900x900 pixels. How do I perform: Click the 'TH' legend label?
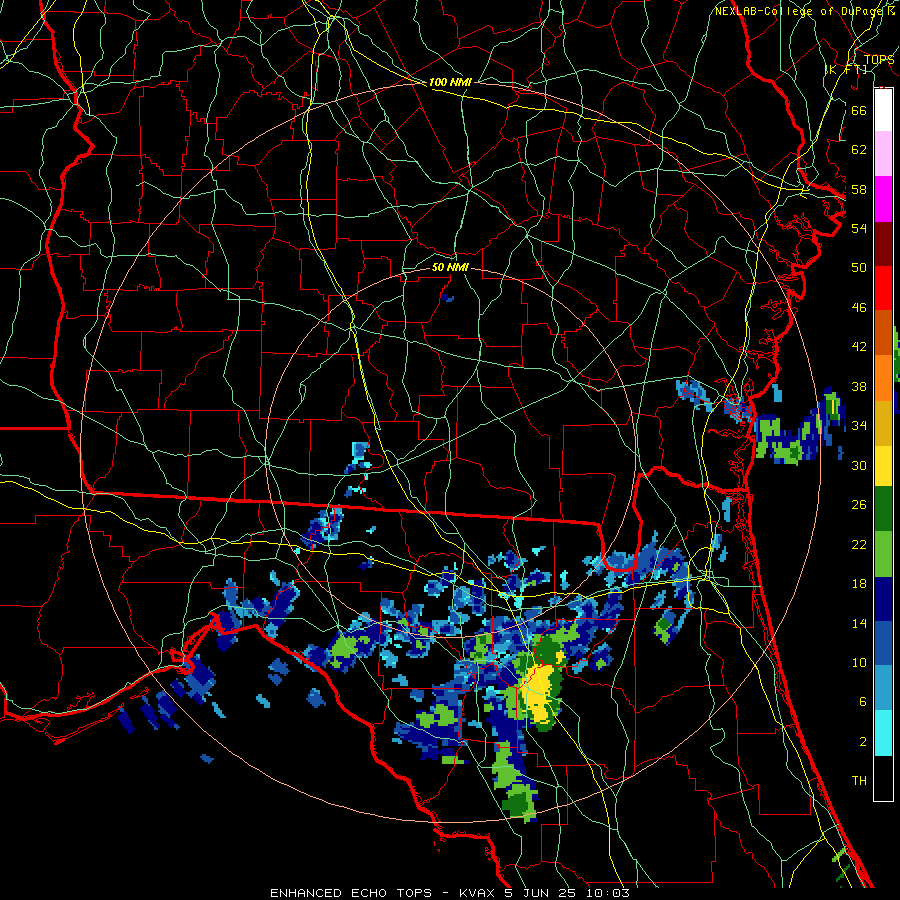tap(859, 781)
